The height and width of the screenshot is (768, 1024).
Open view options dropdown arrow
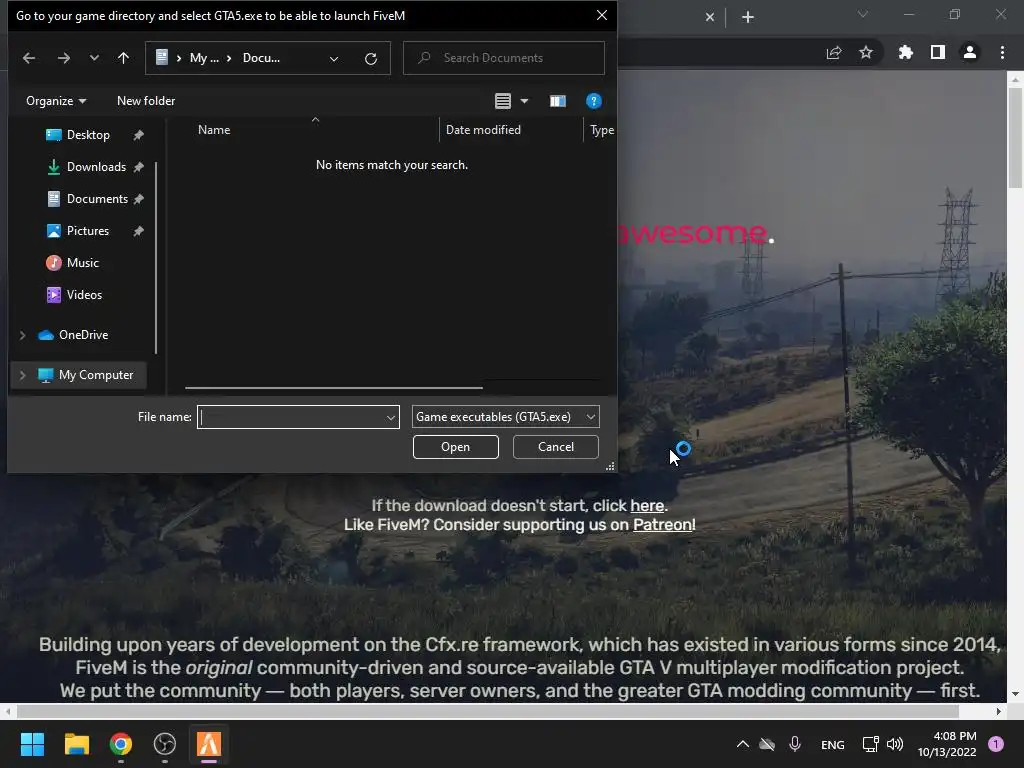tap(524, 101)
